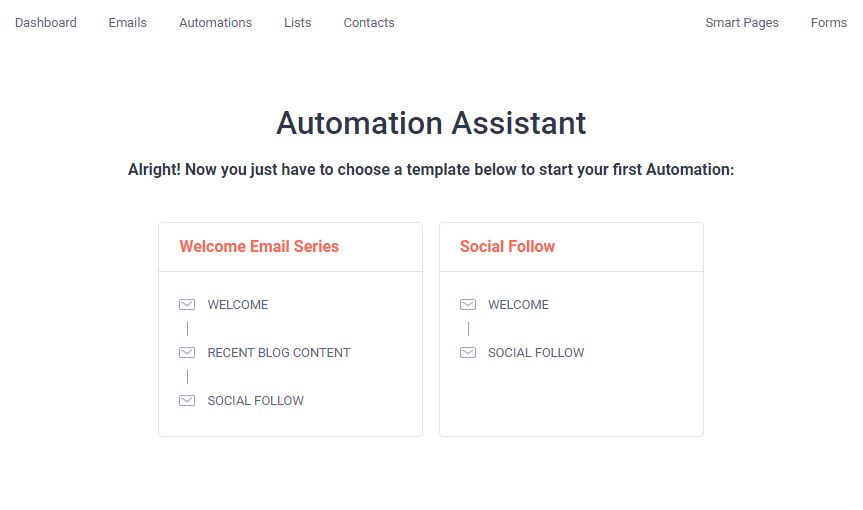
Task: Go to the Emails section
Action: pyautogui.click(x=128, y=23)
